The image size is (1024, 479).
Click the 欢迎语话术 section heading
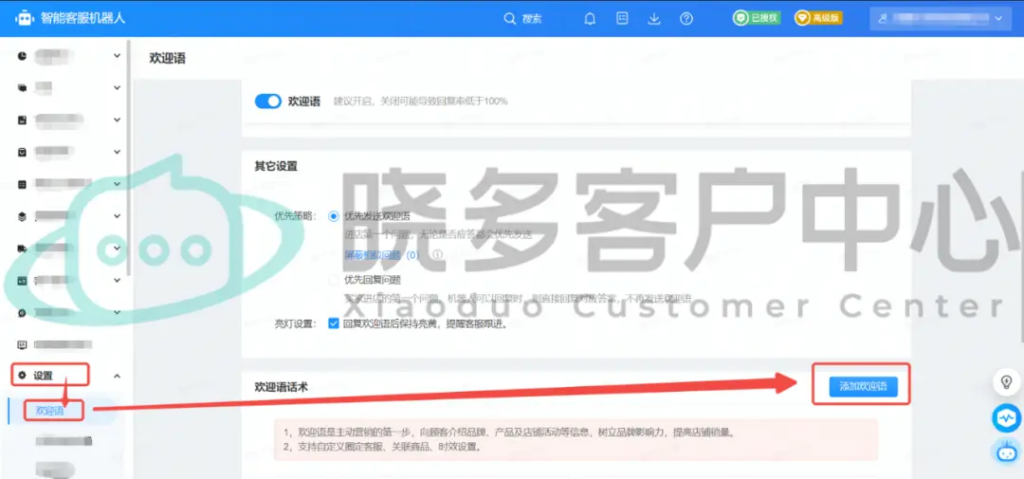281,387
